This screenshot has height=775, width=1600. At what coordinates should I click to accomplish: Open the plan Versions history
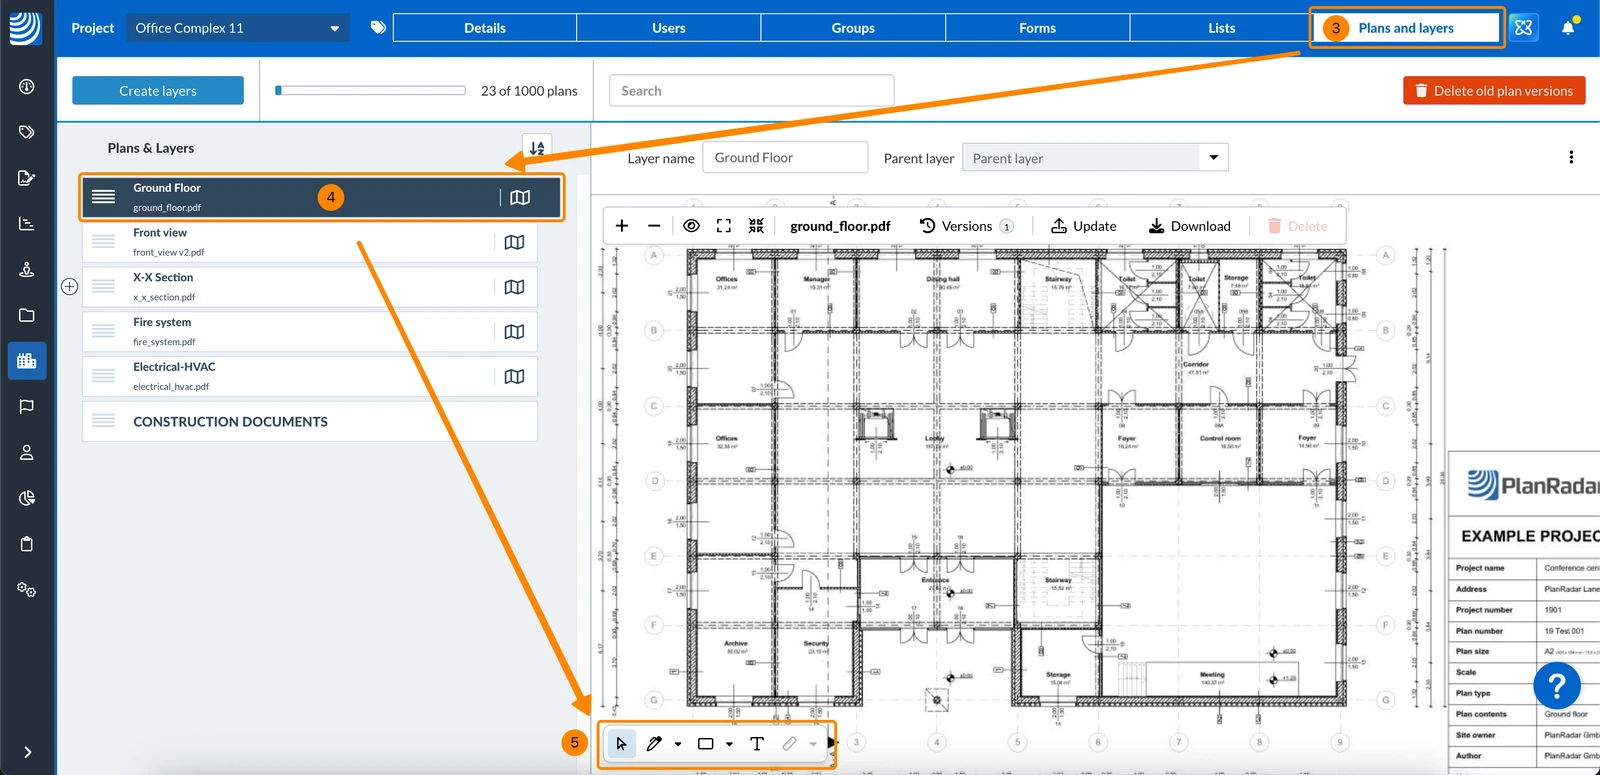tap(966, 226)
